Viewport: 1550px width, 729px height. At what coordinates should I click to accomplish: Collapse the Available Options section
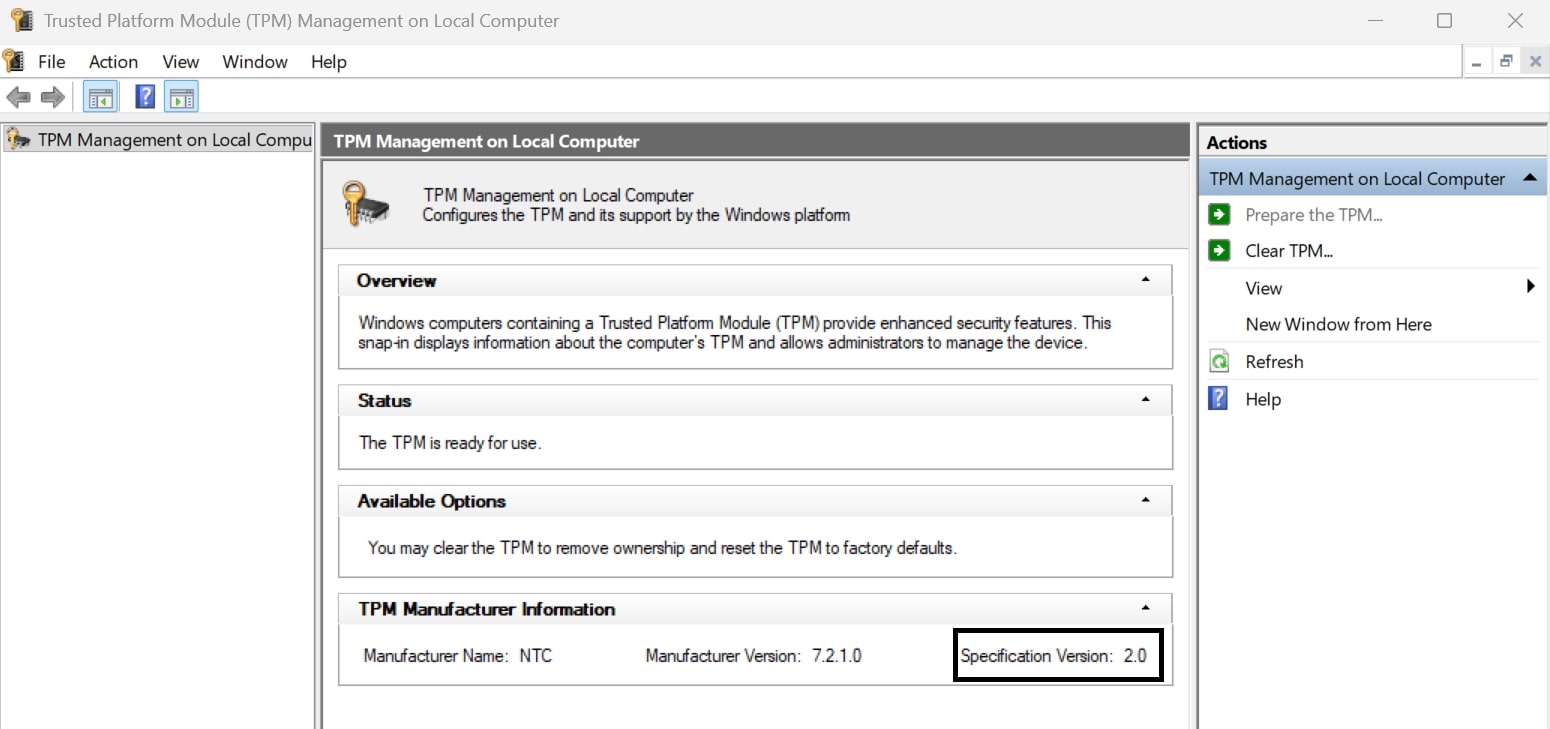tap(1145, 501)
